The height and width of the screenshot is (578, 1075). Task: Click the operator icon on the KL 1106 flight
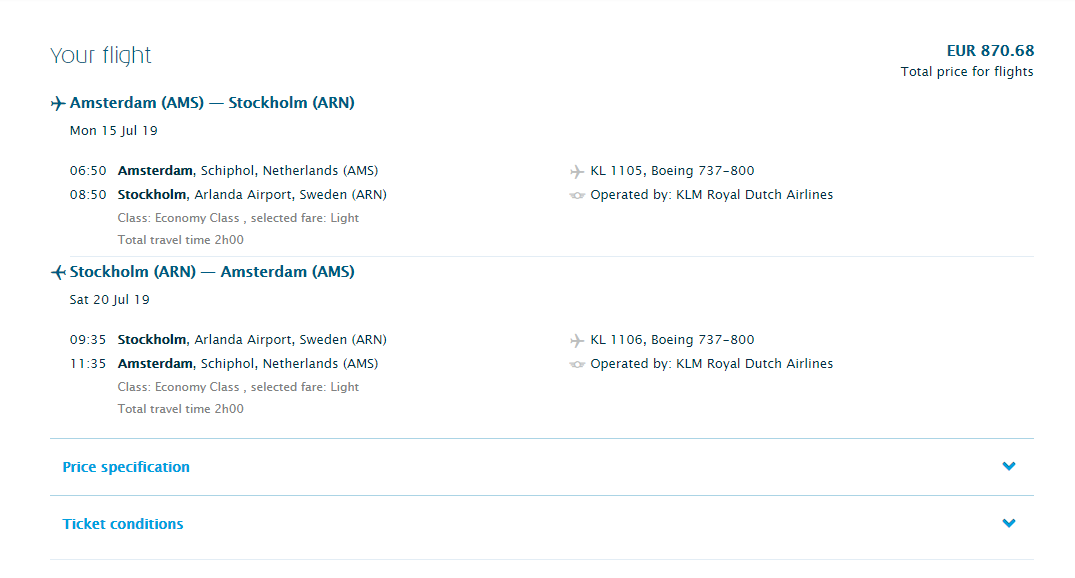pyautogui.click(x=577, y=364)
